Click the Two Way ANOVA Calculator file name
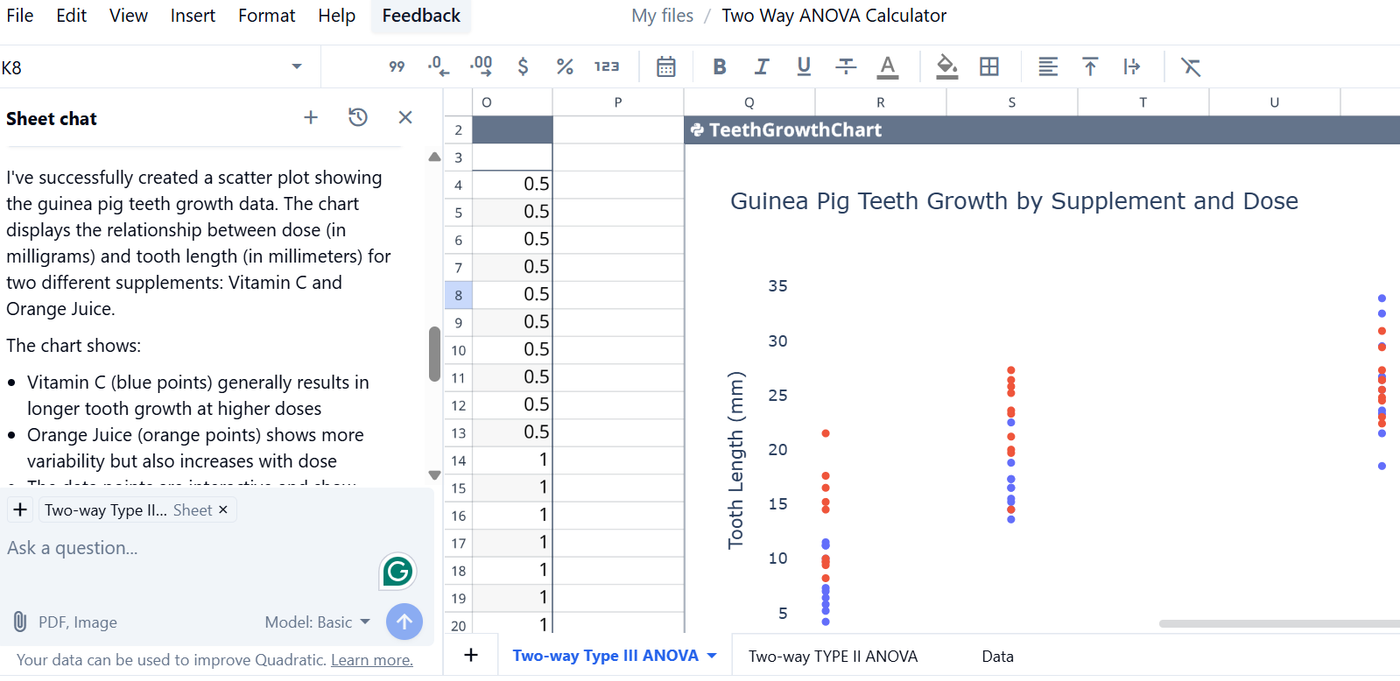The height and width of the screenshot is (681, 1400). click(x=834, y=16)
